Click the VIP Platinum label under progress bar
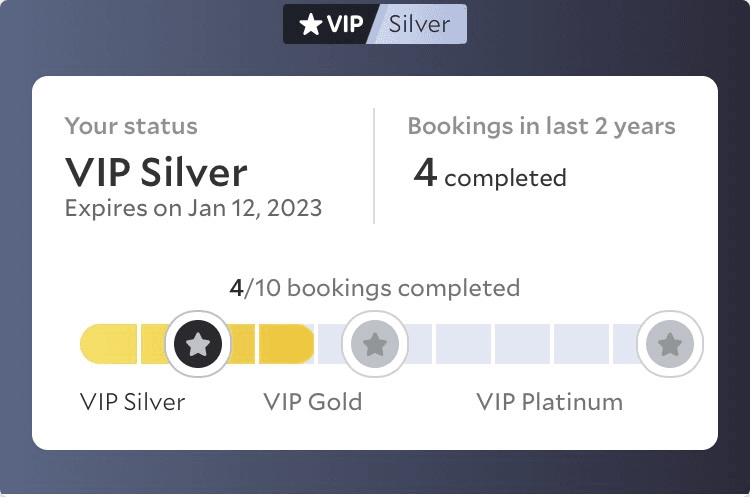The image size is (750, 497). (x=550, y=402)
